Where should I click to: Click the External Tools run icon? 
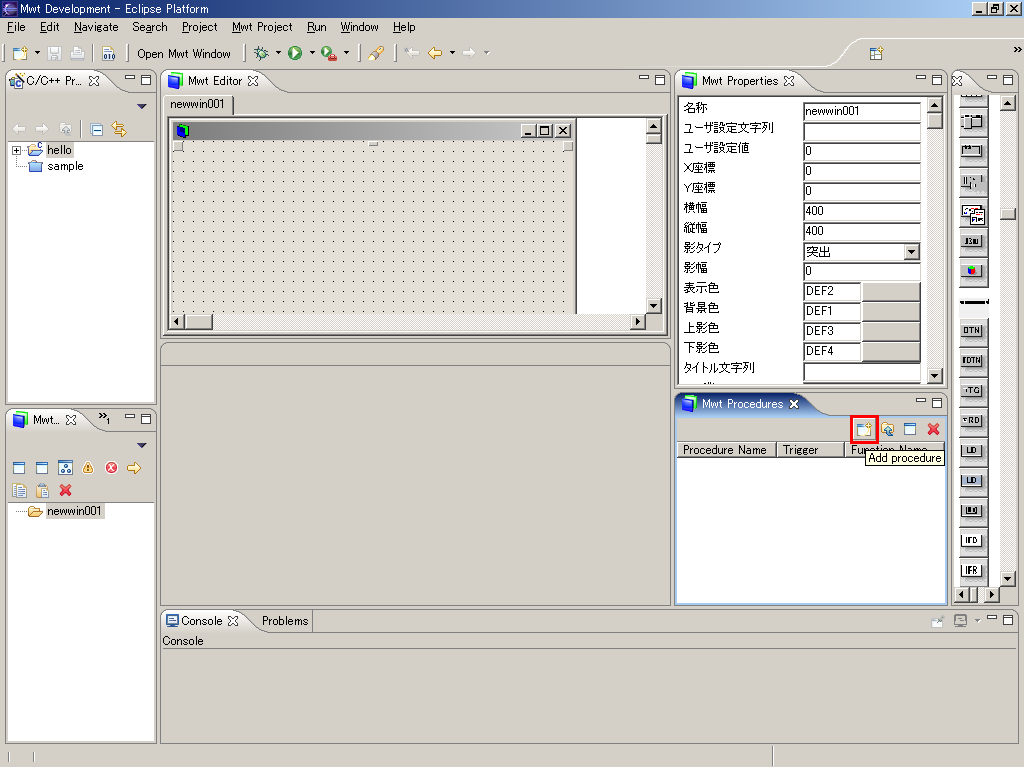click(329, 53)
